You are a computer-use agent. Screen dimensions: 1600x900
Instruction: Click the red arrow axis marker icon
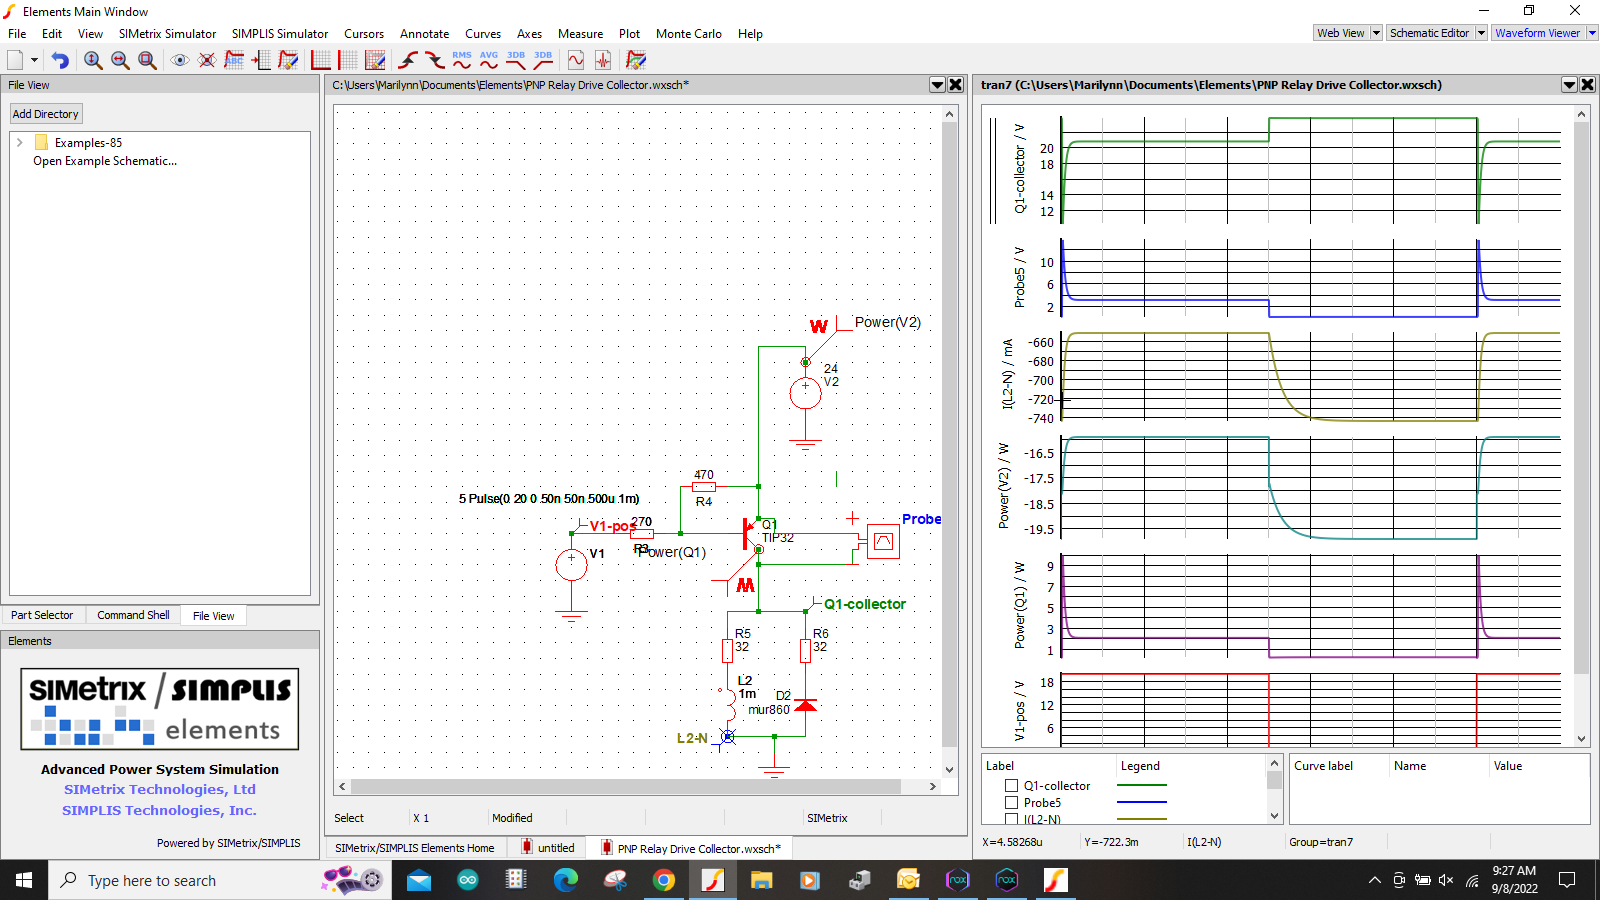tap(261, 60)
